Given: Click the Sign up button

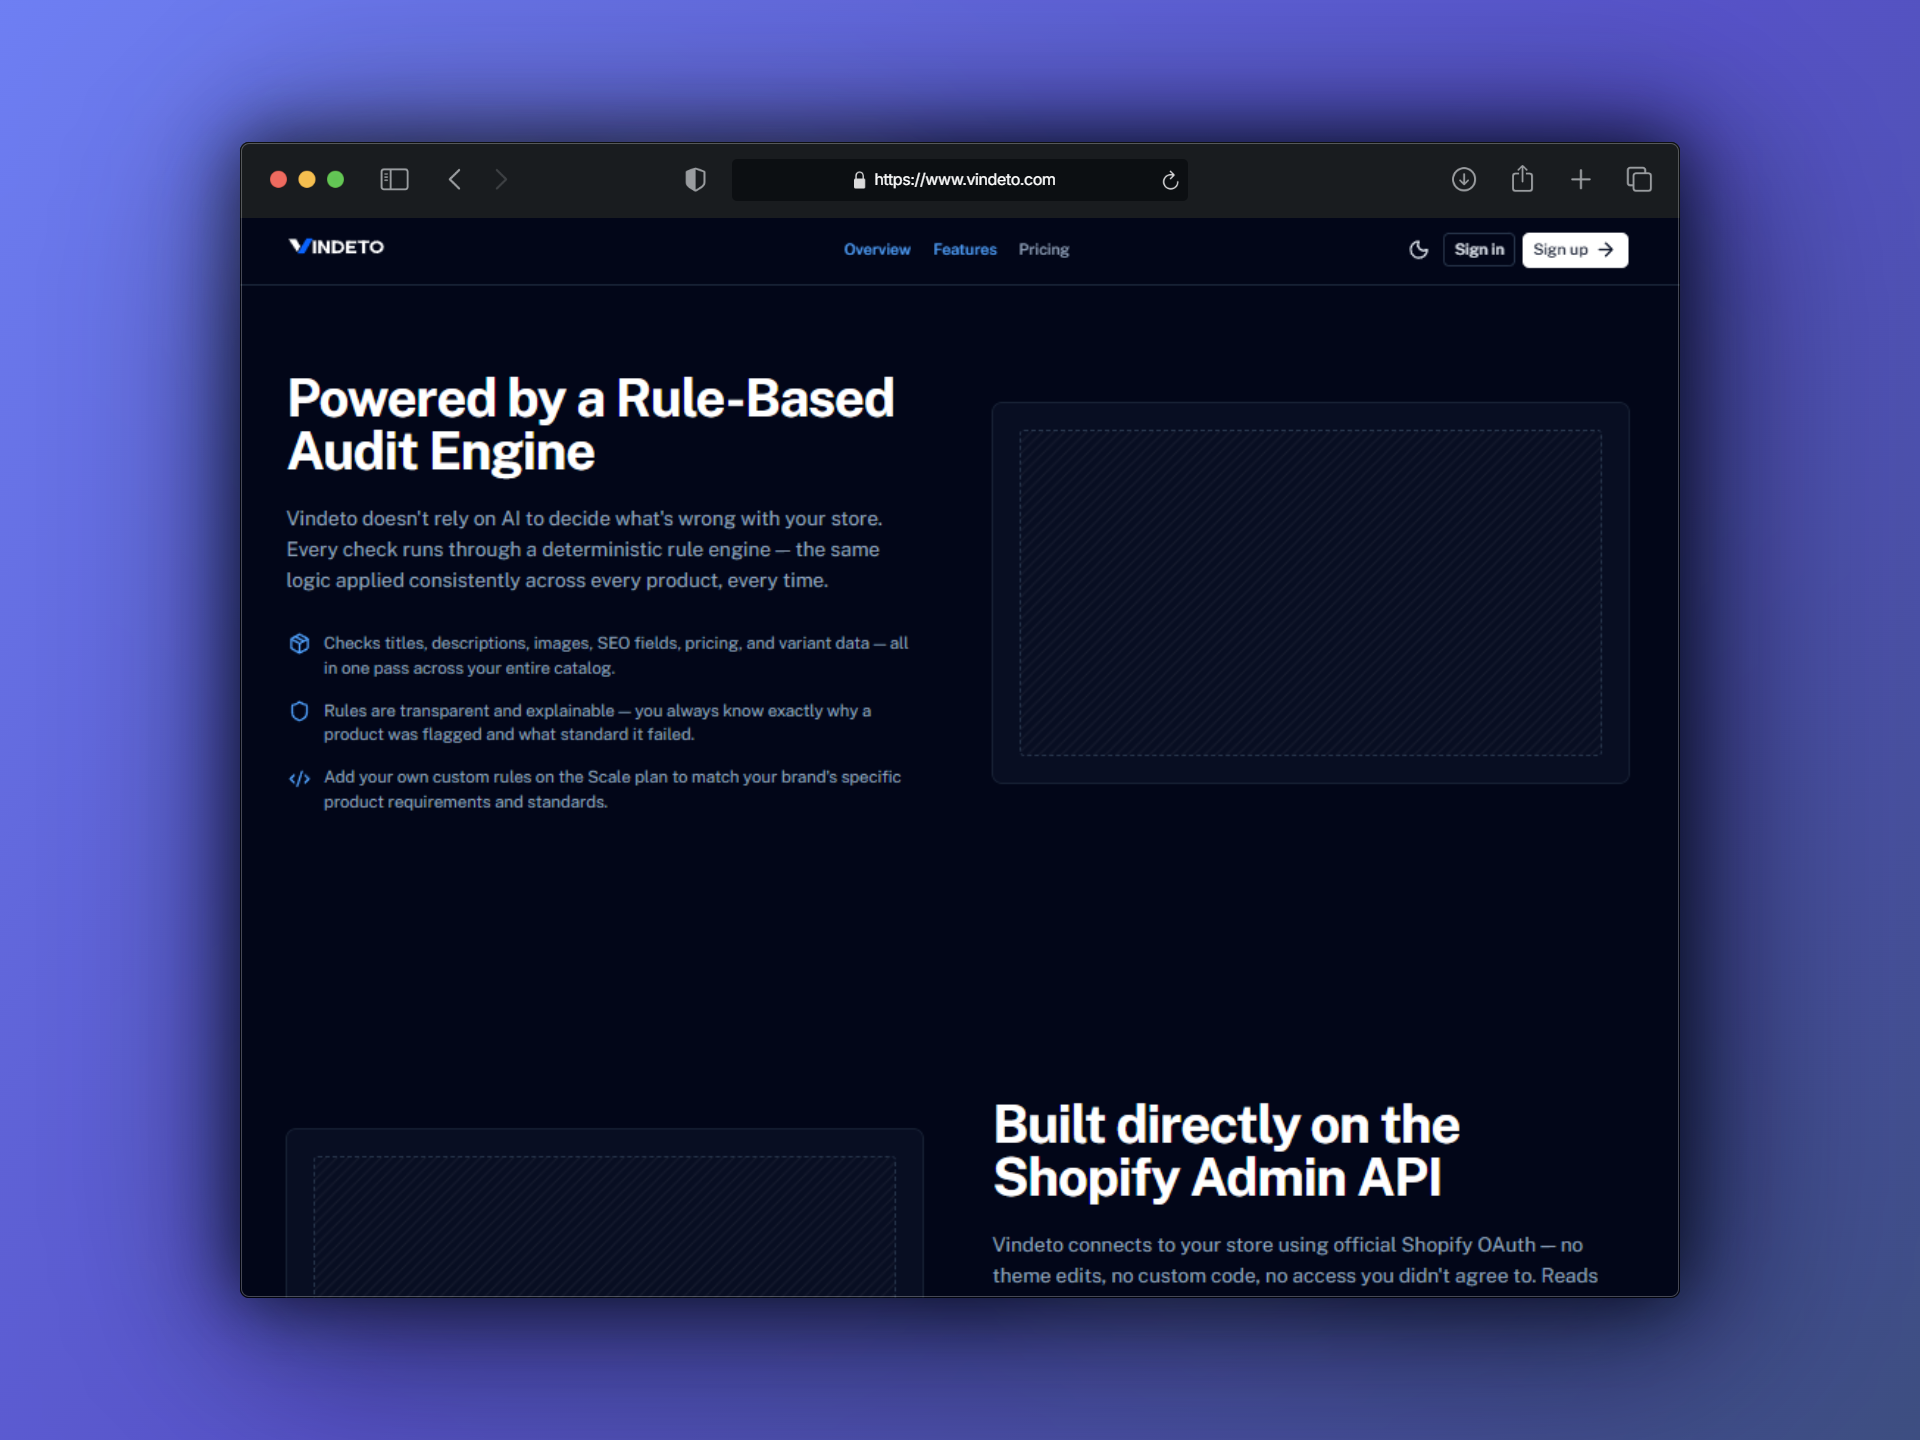Looking at the screenshot, I should coord(1573,250).
